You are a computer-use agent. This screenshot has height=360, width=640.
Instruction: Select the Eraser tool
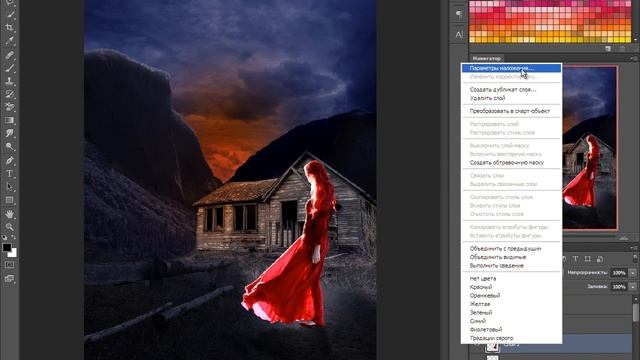pyautogui.click(x=10, y=107)
